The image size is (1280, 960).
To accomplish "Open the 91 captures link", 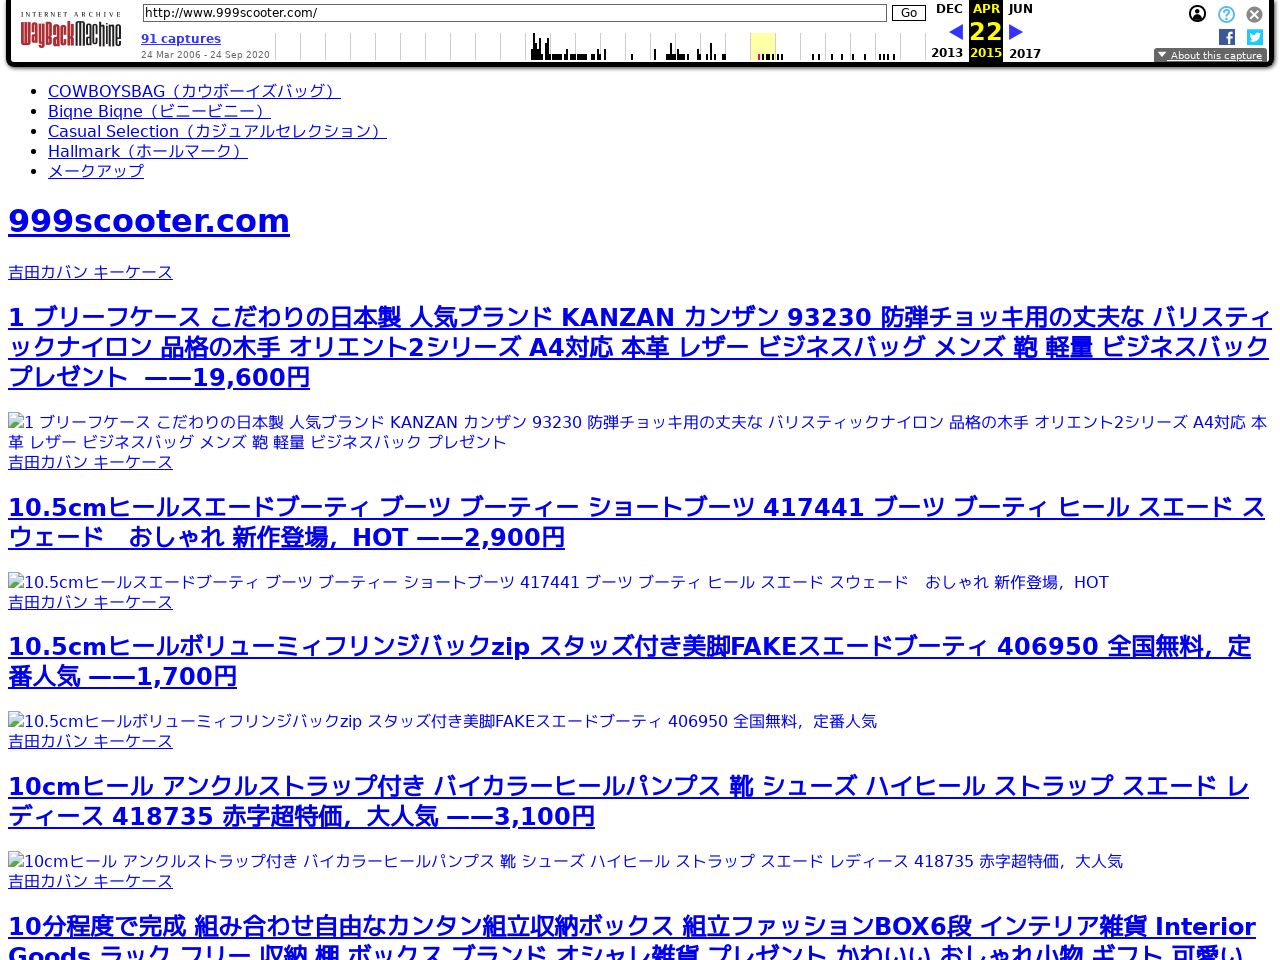I will (181, 39).
